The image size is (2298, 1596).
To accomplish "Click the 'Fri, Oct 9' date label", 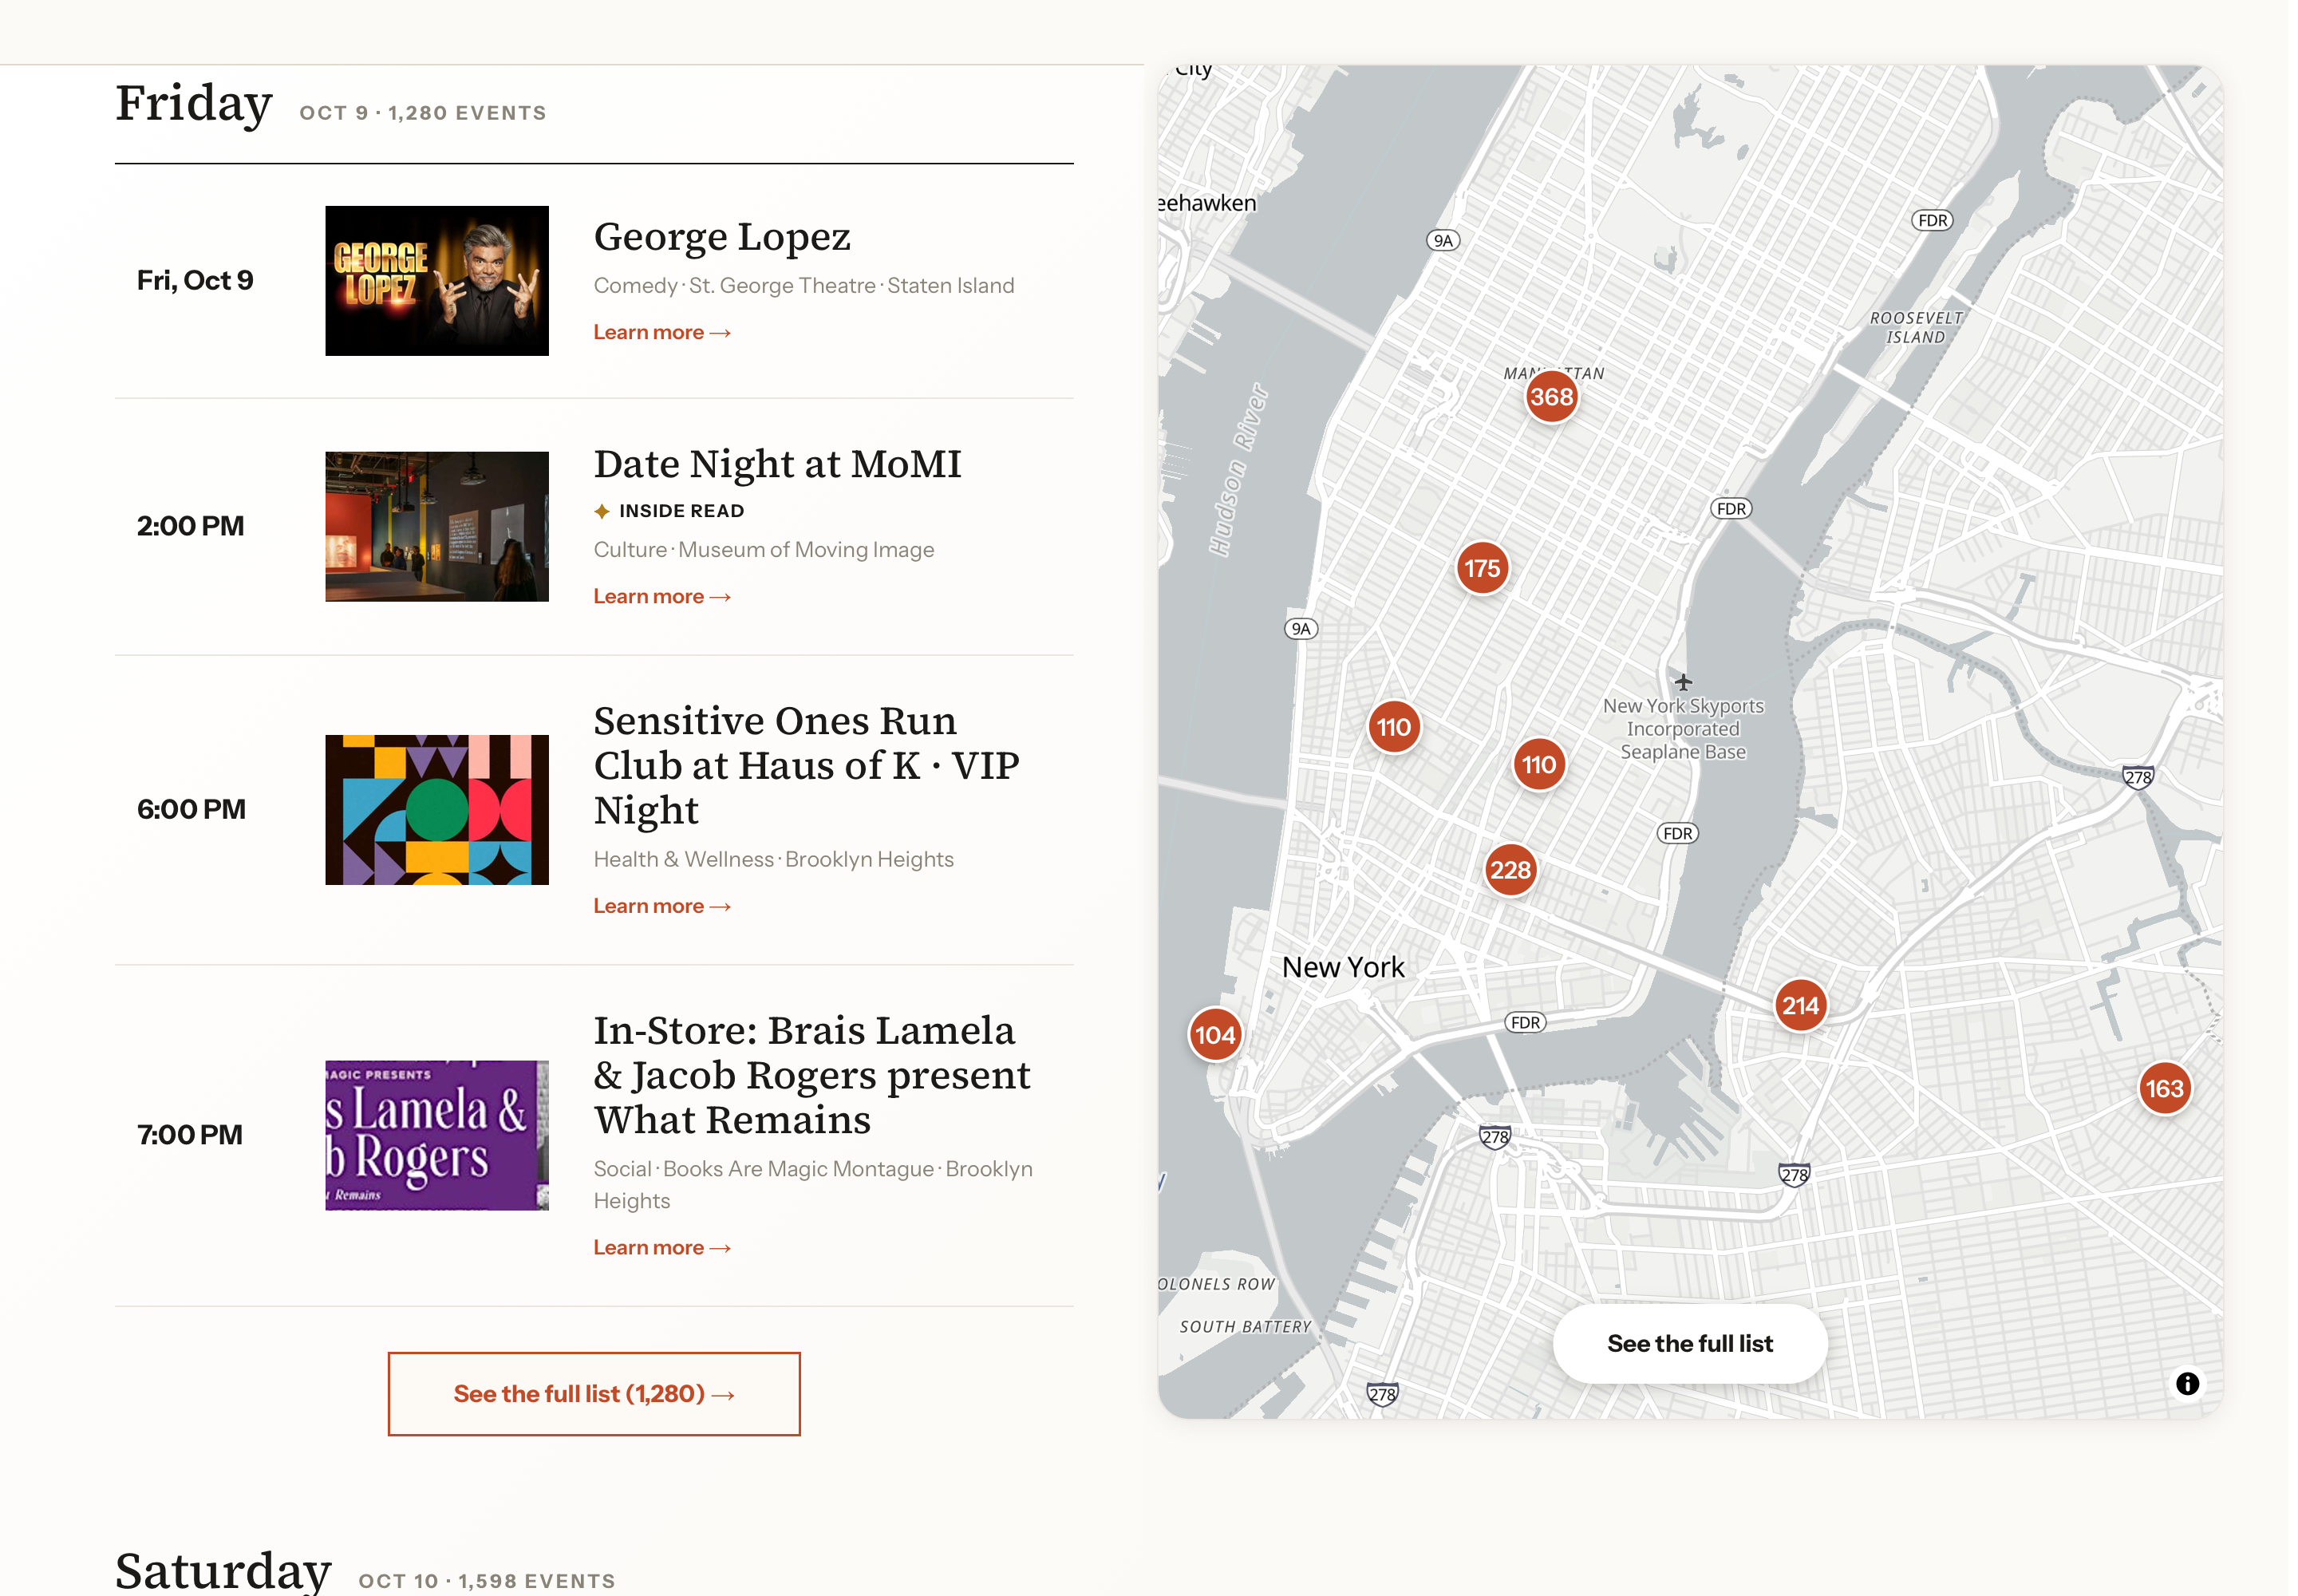I will pyautogui.click(x=194, y=280).
